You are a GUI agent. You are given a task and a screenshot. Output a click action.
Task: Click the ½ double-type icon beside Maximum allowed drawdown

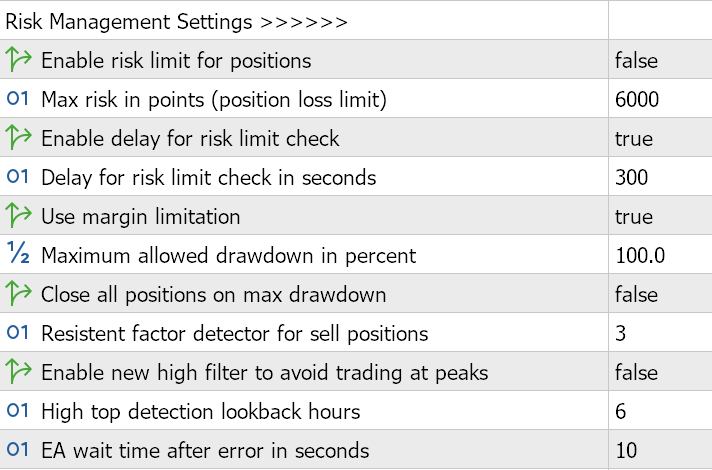click(x=18, y=255)
